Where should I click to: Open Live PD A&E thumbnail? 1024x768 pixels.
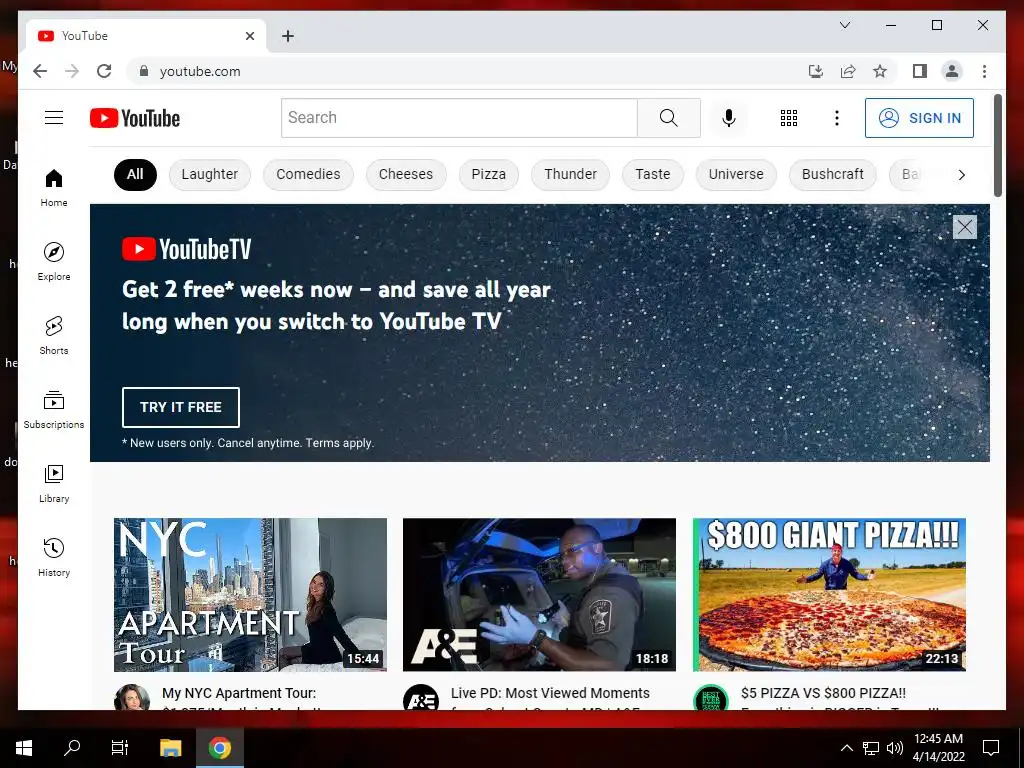coord(539,595)
